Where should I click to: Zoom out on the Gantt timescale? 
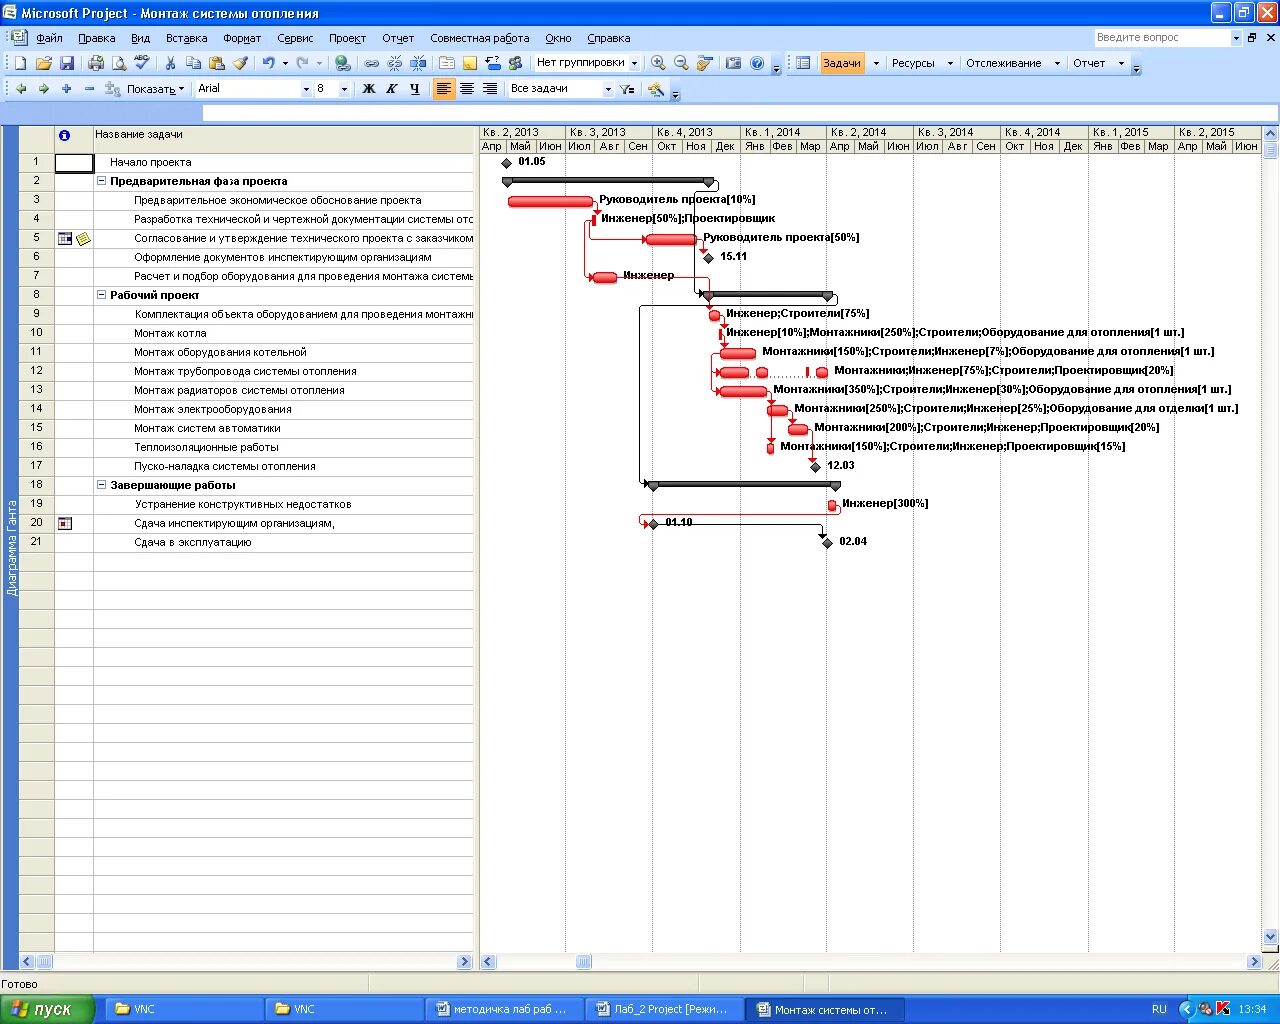point(681,63)
